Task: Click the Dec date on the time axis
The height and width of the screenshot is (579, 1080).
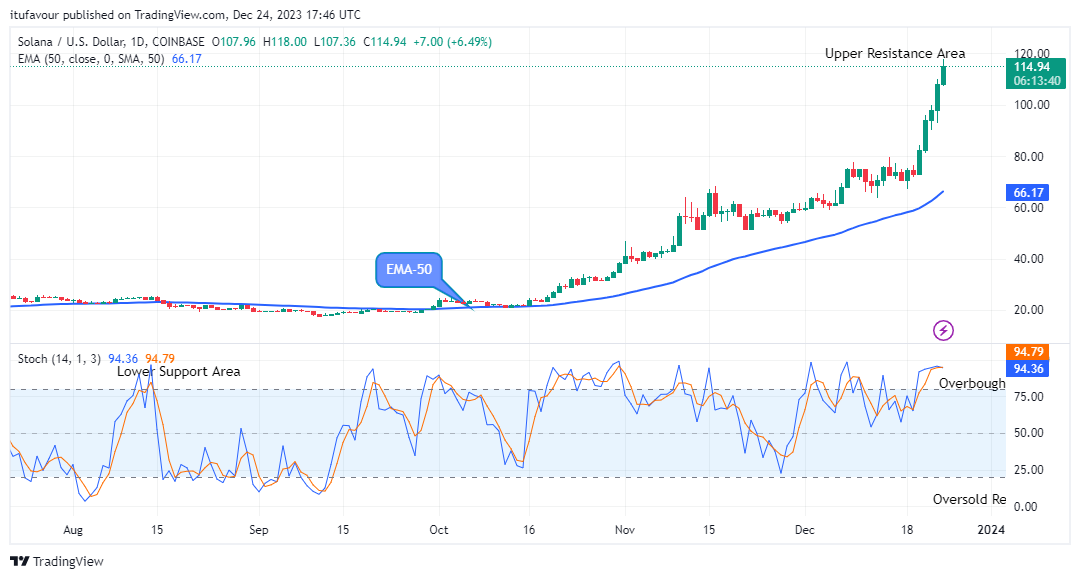Action: 804,529
